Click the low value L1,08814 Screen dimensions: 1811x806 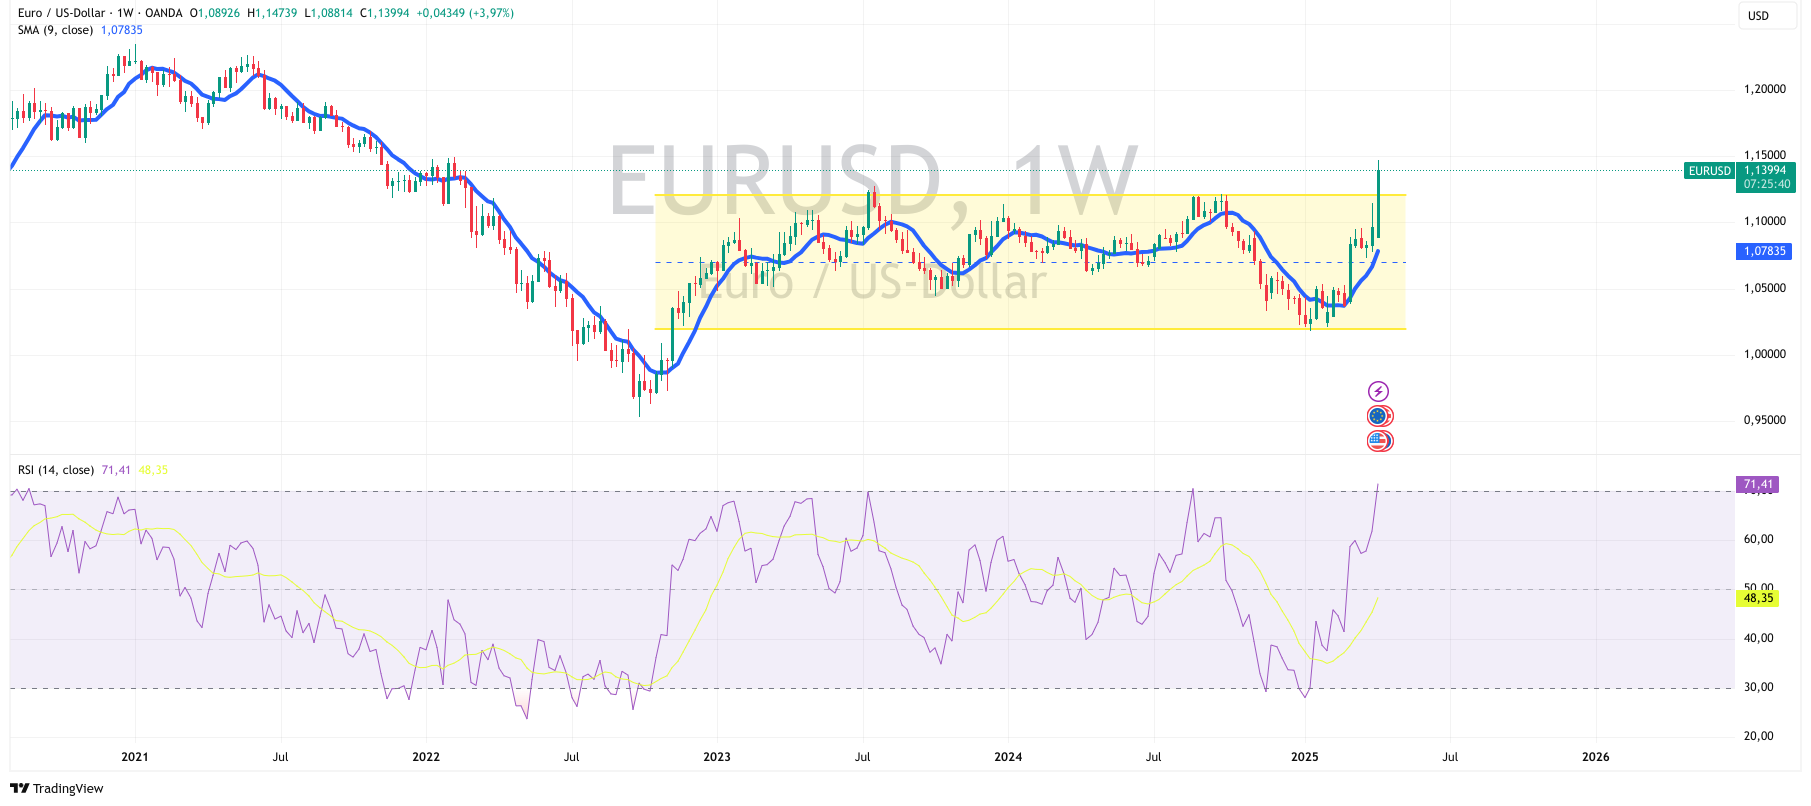tap(328, 13)
